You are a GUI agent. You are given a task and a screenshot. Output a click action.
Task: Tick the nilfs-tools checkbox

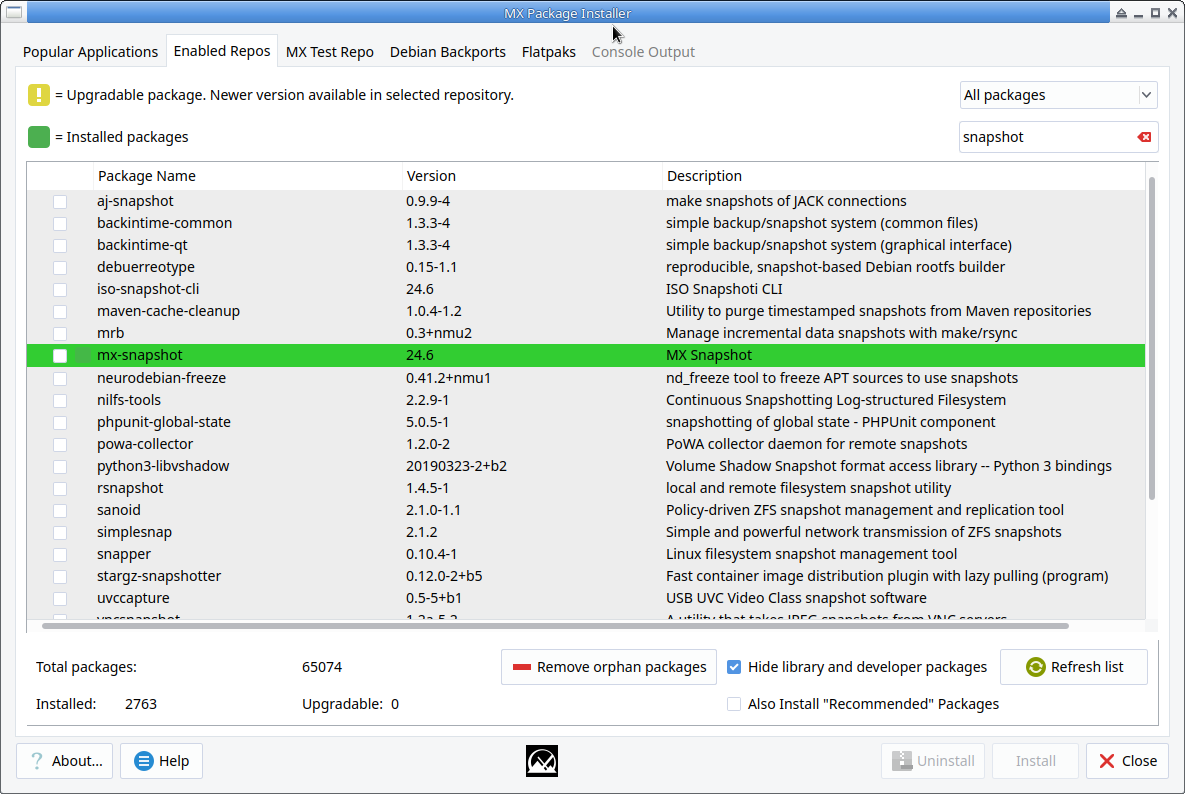coord(60,400)
